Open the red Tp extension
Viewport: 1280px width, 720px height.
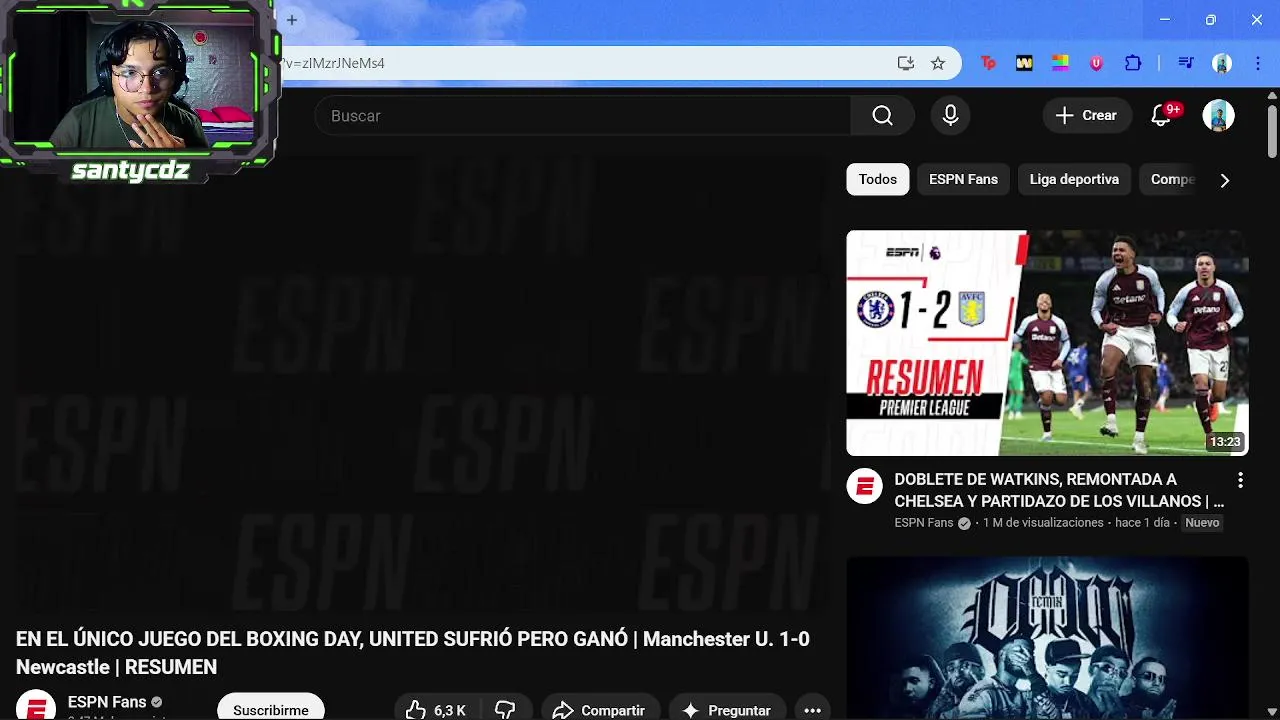click(988, 63)
